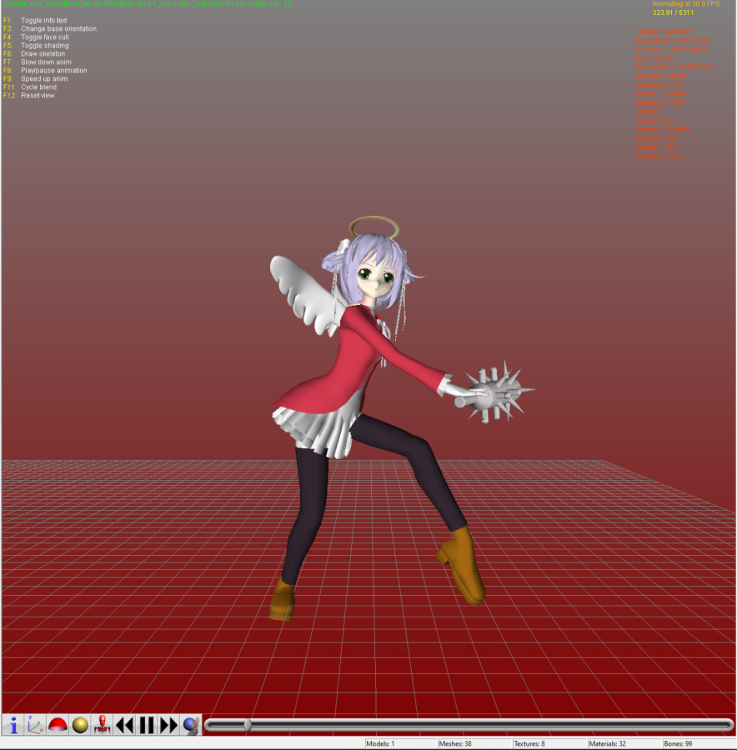Click the character's golden halo
737x750 pixels.
tap(374, 227)
